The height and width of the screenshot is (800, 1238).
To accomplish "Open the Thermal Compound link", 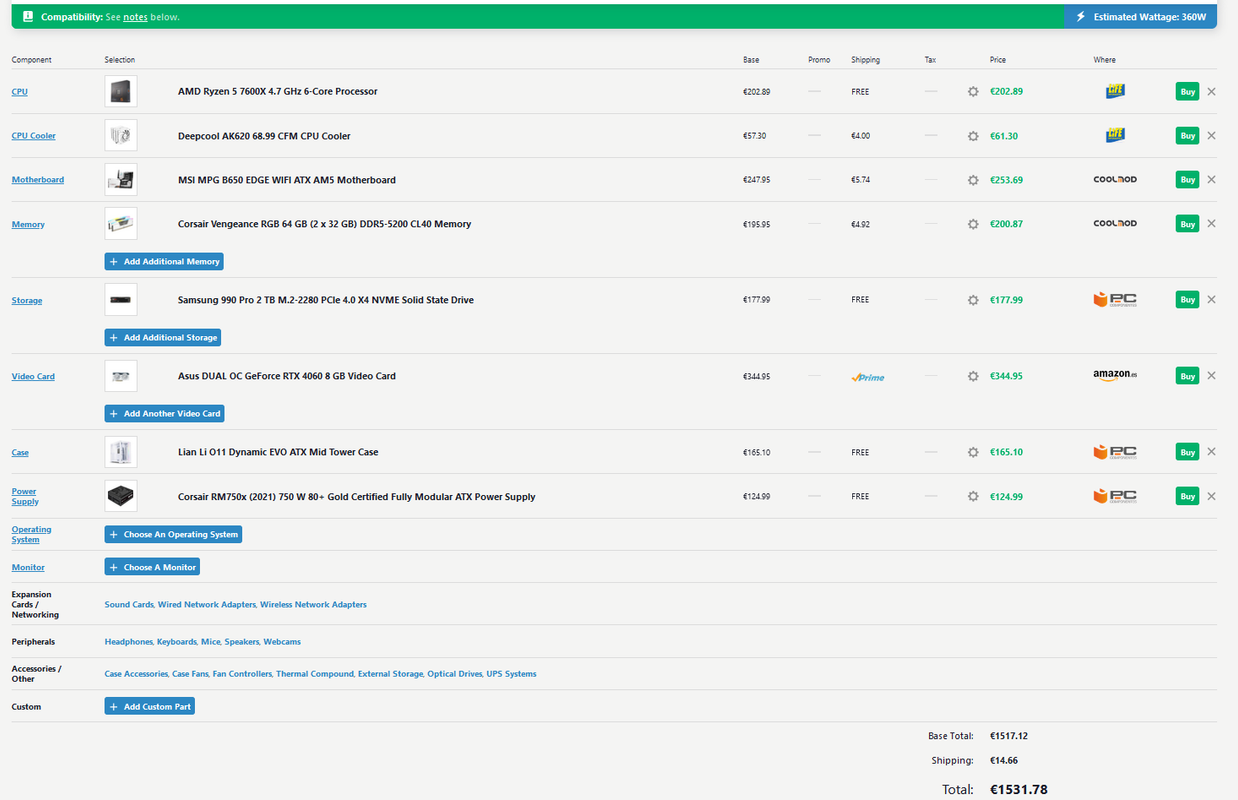I will click(315, 674).
